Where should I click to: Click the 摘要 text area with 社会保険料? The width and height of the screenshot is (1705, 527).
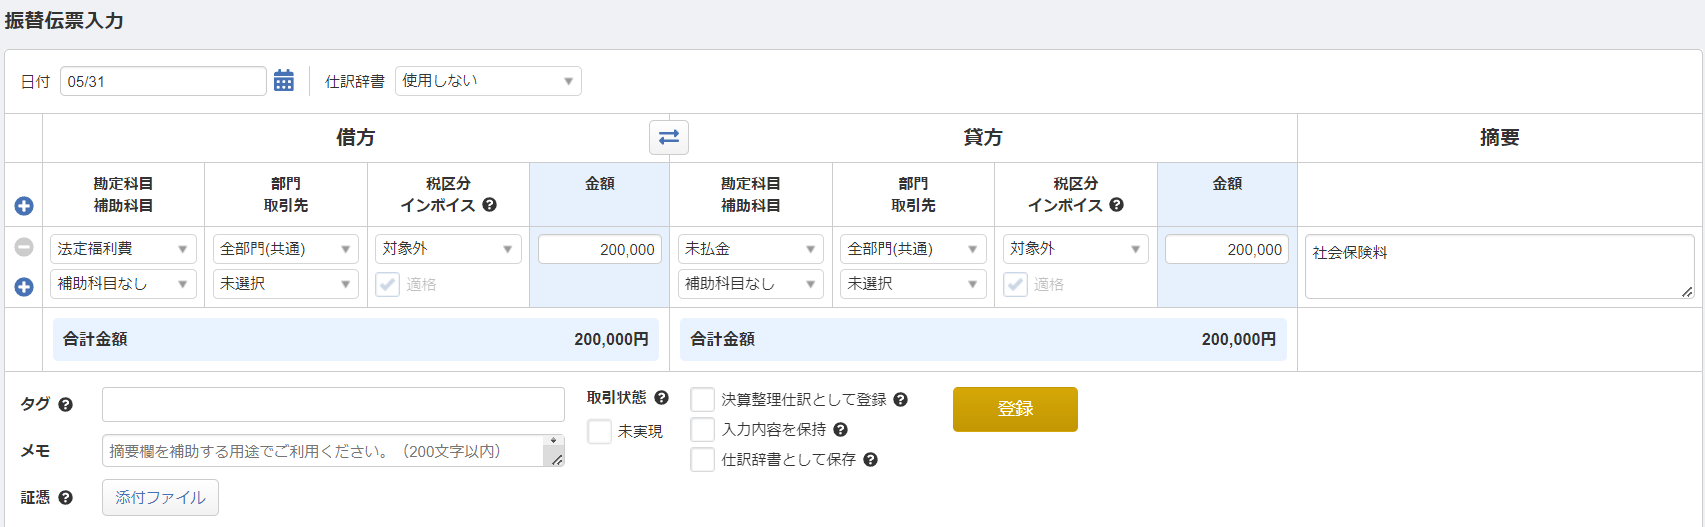pyautogui.click(x=1498, y=266)
